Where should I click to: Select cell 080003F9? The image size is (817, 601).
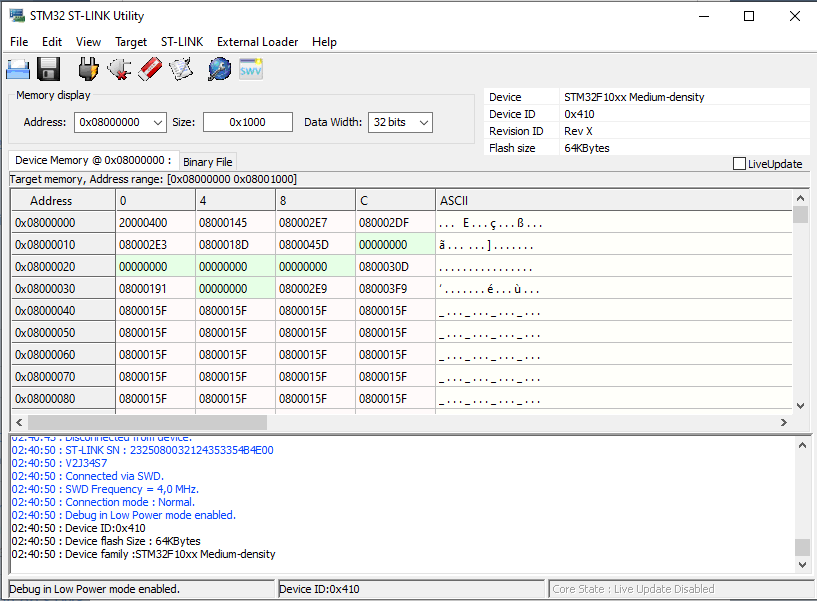395,288
